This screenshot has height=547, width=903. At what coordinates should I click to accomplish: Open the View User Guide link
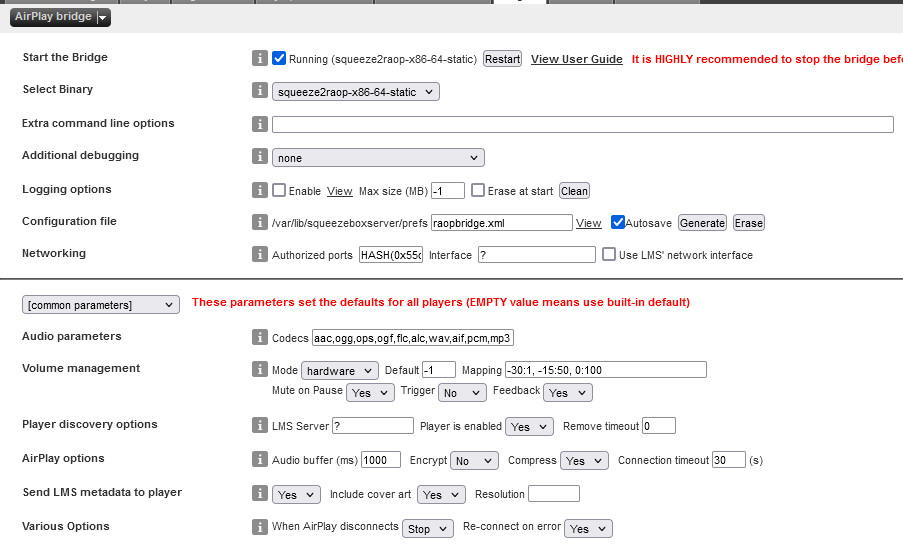click(576, 59)
